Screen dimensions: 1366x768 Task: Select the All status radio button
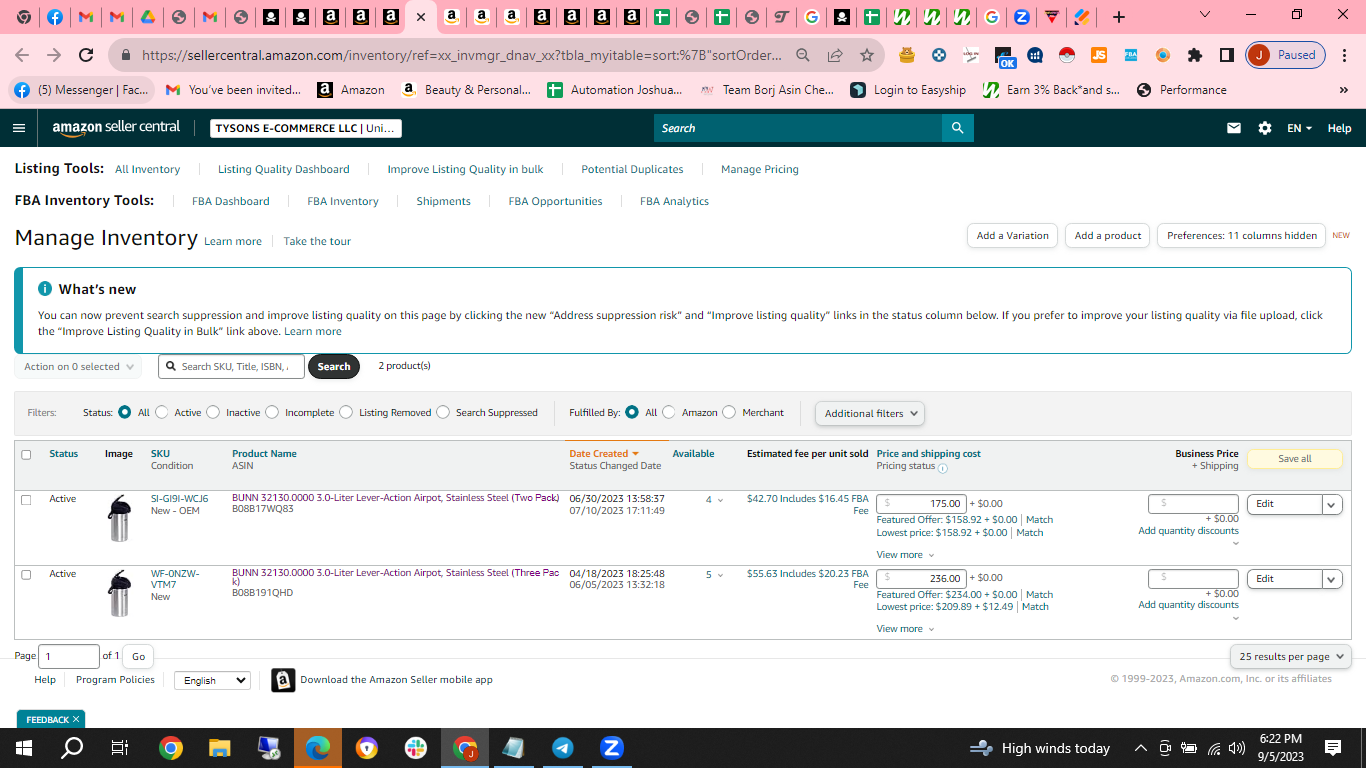coord(125,412)
